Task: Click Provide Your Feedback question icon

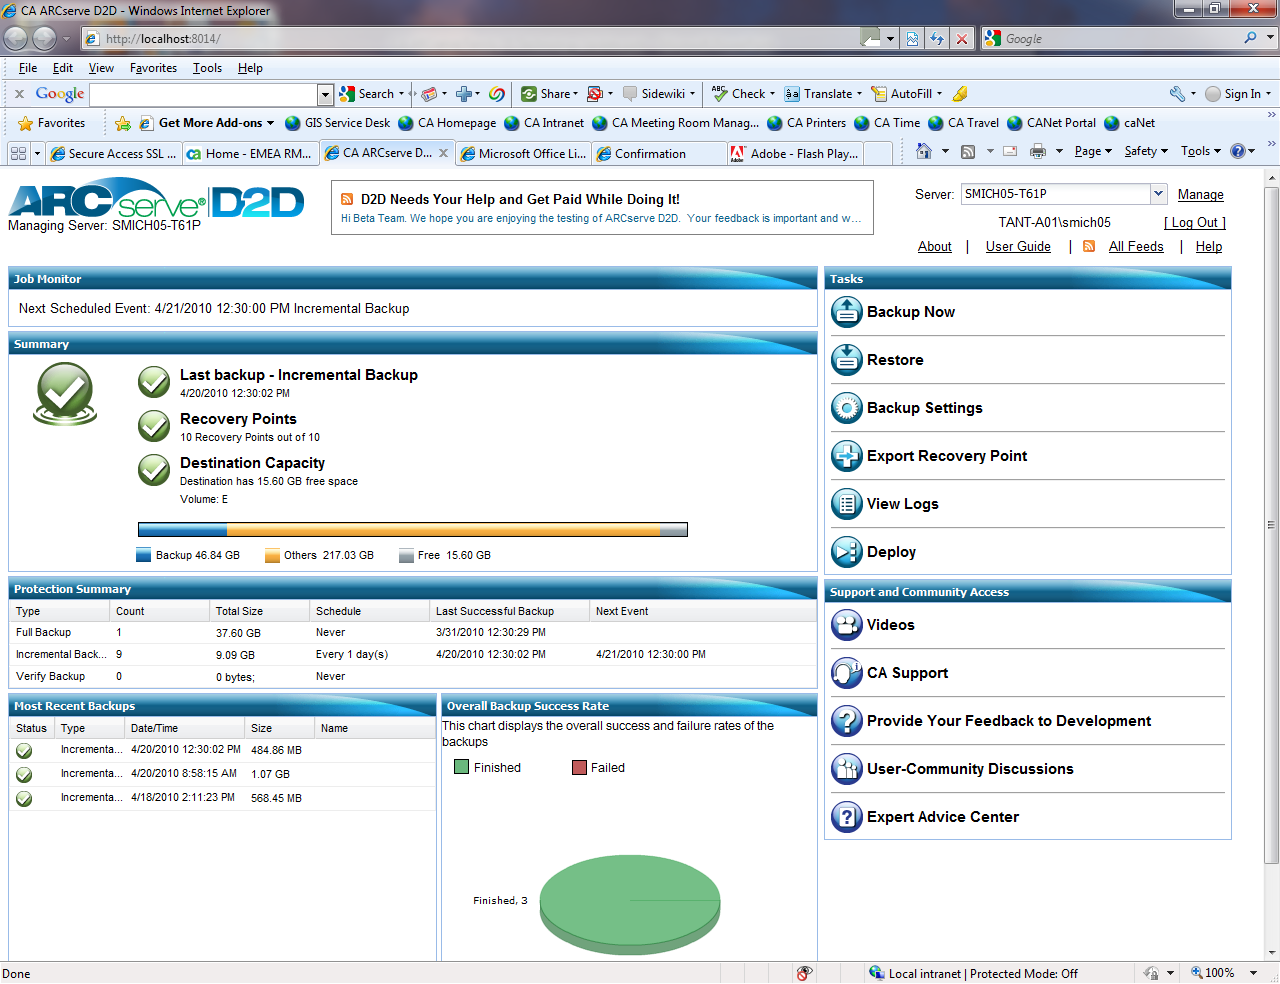Action: click(x=847, y=721)
